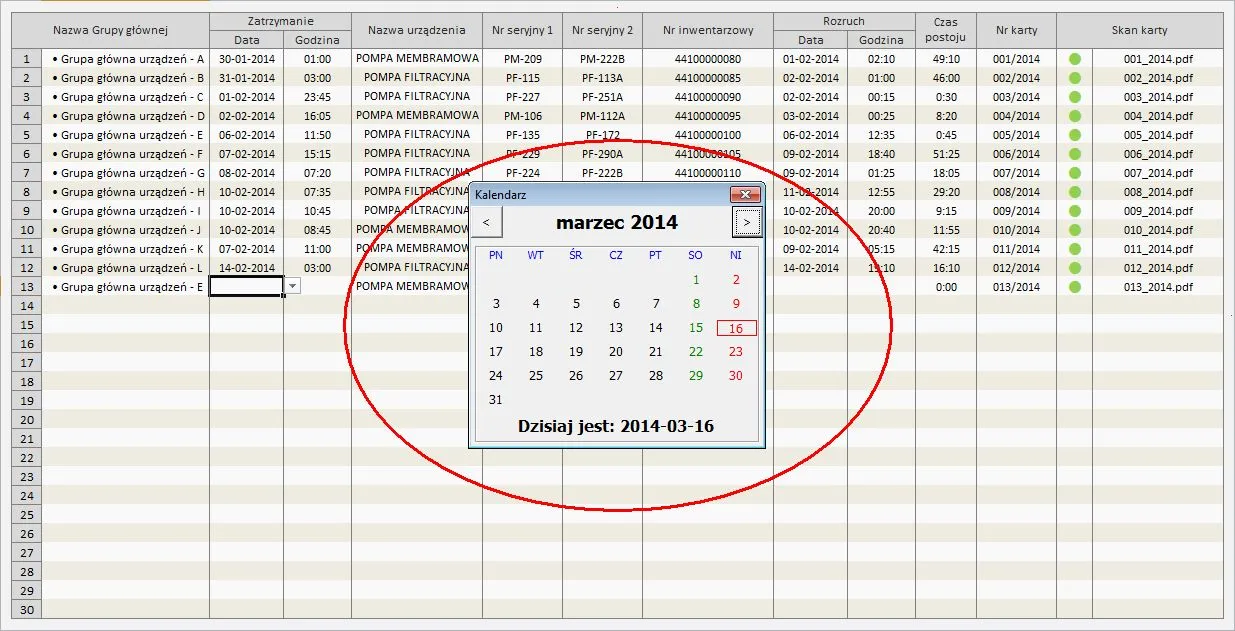Toggle the green indicator for karta 007/2014
Viewport: 1235px width, 631px height.
(x=1074, y=173)
